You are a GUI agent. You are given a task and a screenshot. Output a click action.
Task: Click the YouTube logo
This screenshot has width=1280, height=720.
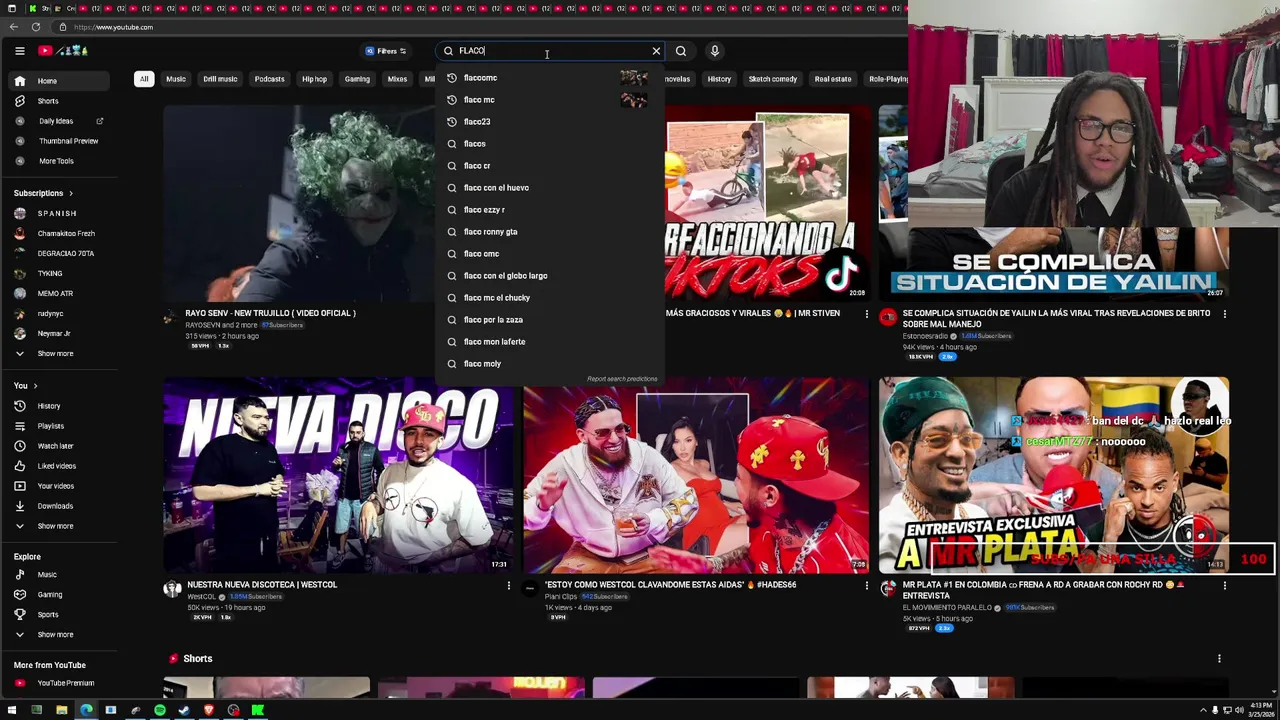pyautogui.click(x=63, y=51)
